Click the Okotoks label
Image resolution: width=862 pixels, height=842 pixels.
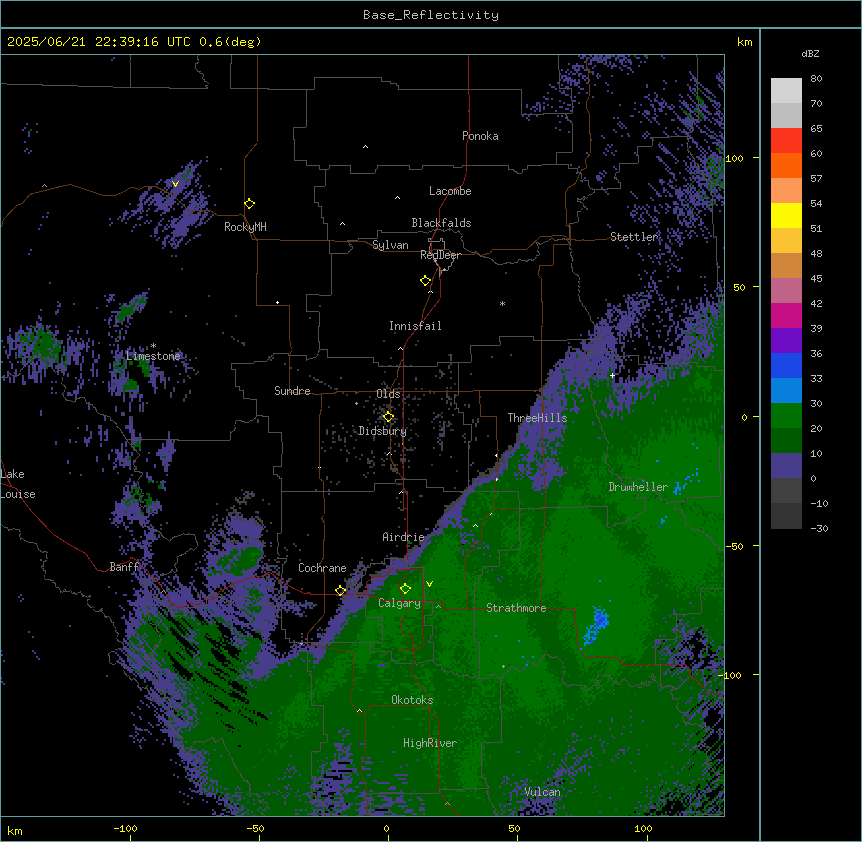[x=412, y=700]
